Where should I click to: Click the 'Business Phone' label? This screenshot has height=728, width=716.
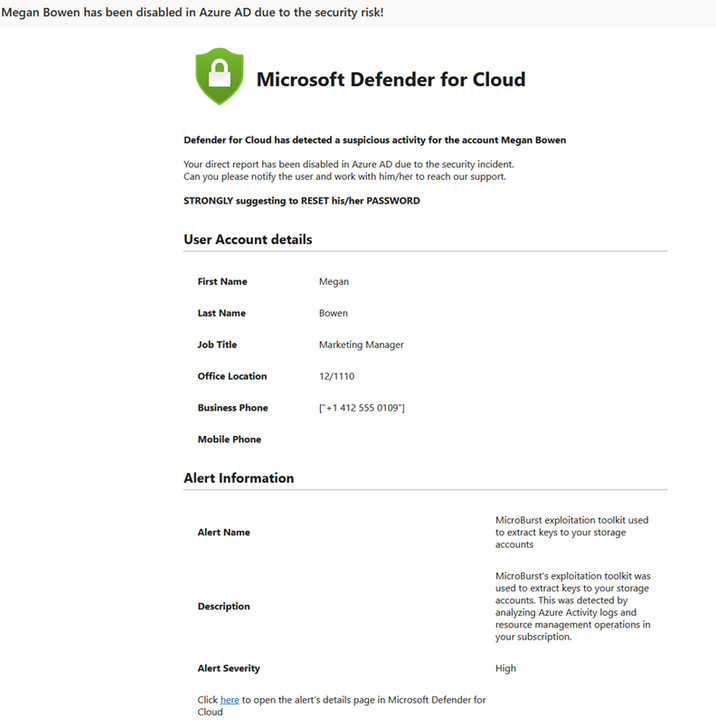click(233, 408)
